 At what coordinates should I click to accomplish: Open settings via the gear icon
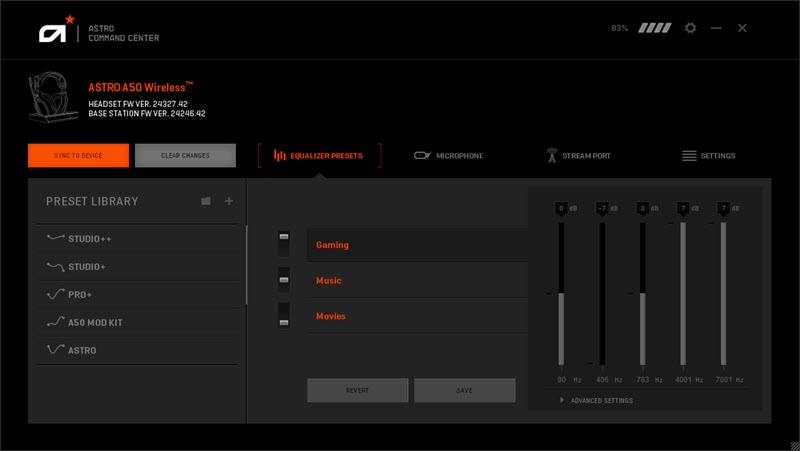click(x=690, y=28)
